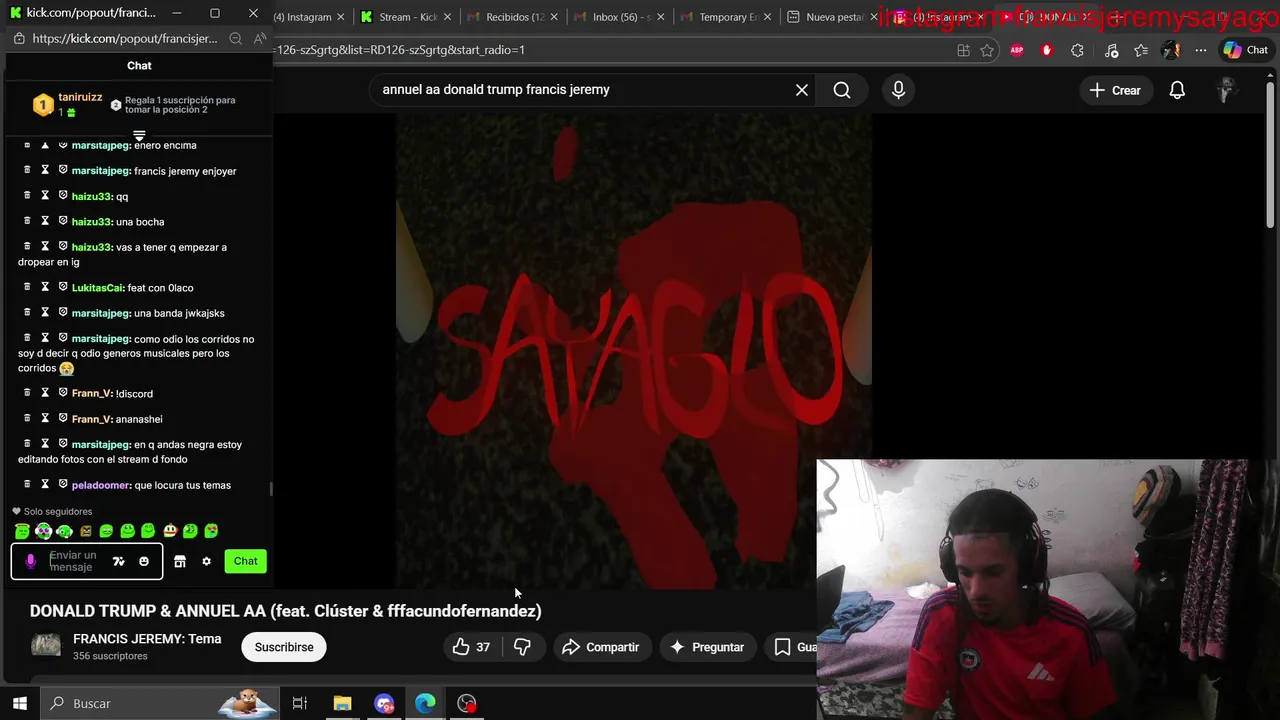Zoom out icon in Kick popout address bar
The height and width of the screenshot is (720, 1280).
pos(235,38)
